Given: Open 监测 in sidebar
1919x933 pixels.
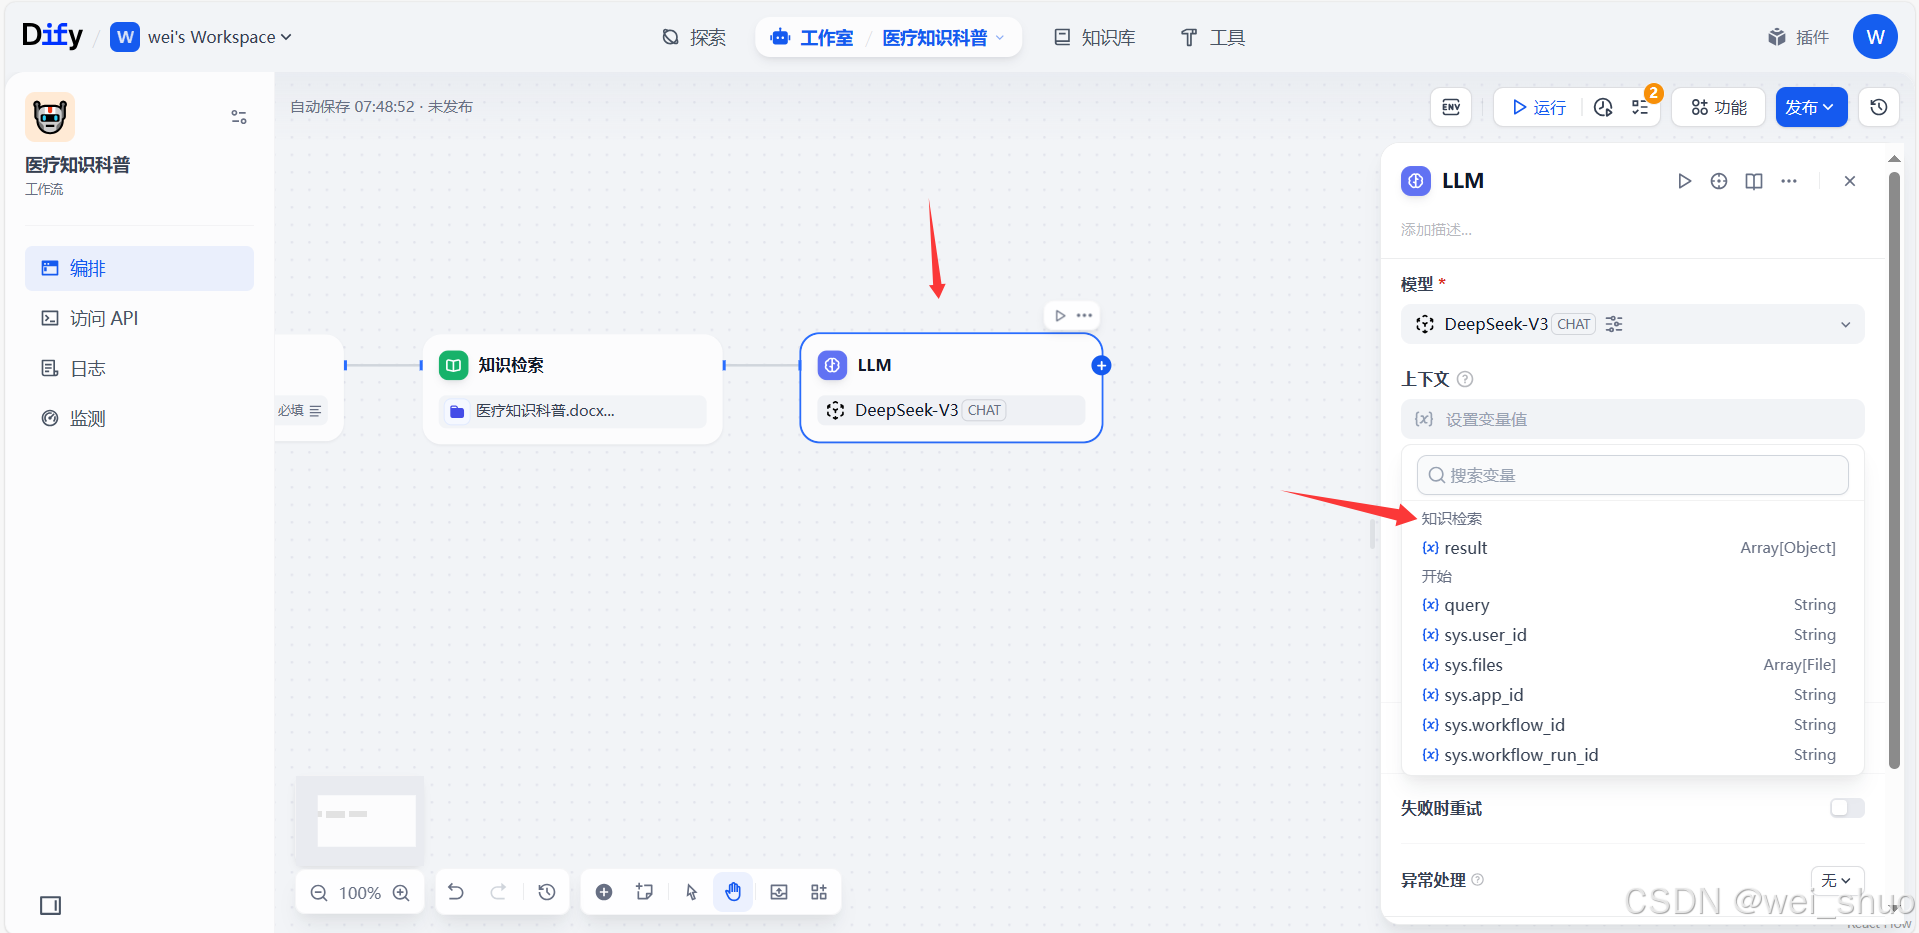Looking at the screenshot, I should click(x=139, y=418).
